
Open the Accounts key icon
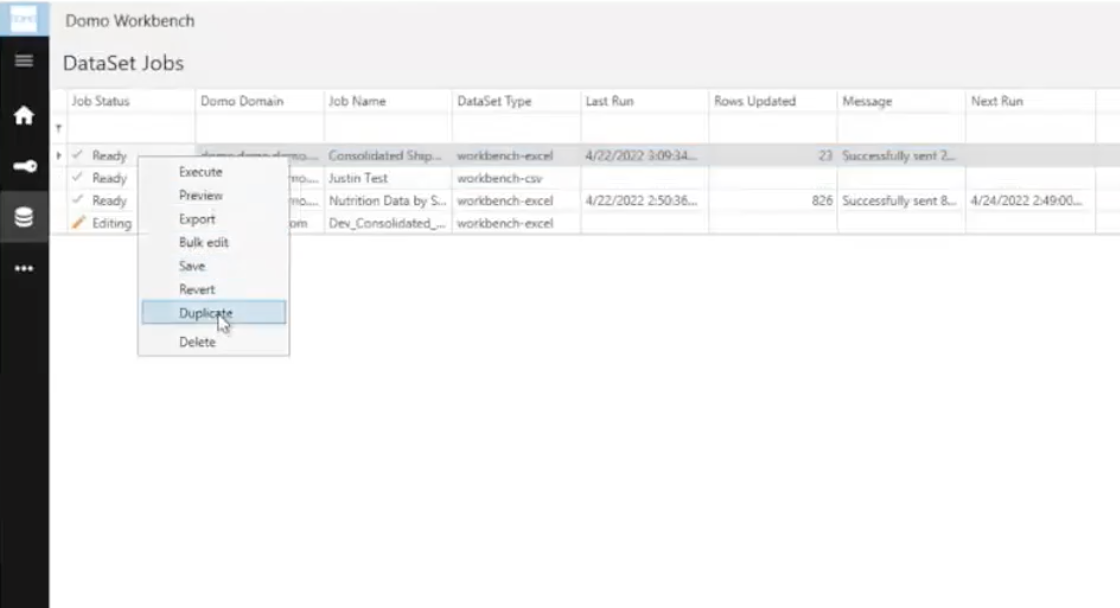[23, 165]
